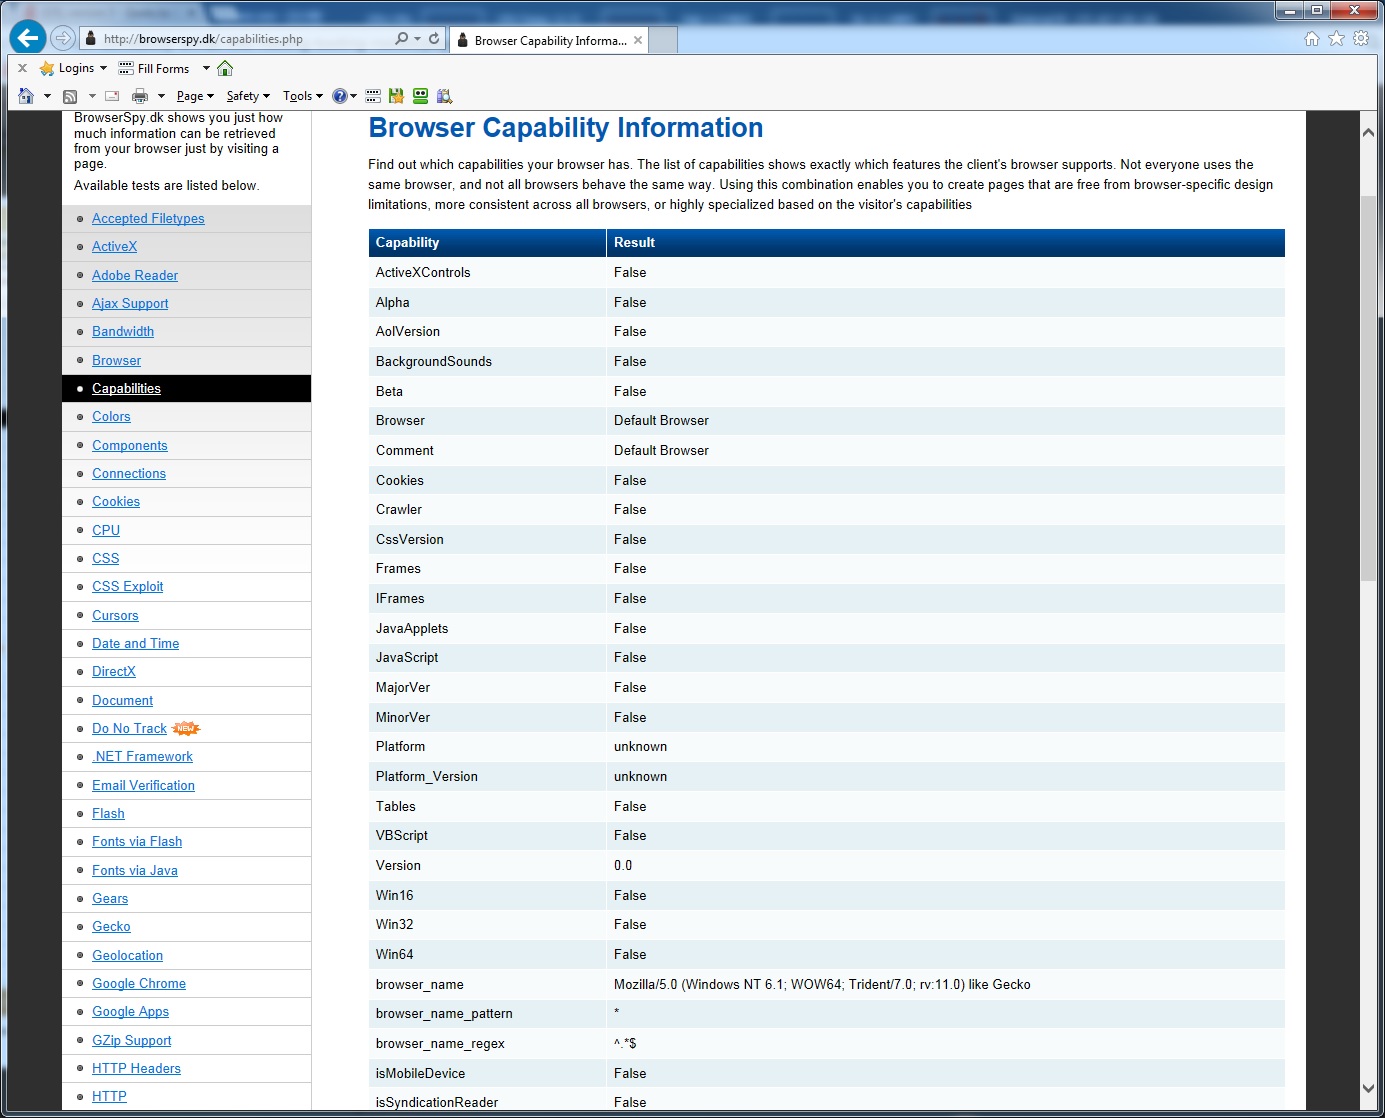Open the Safety menu

(248, 96)
